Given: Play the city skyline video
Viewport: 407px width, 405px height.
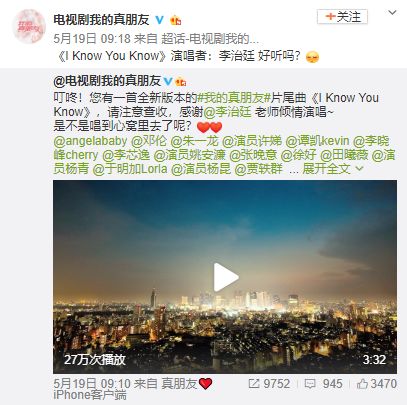Looking at the screenshot, I should click(x=226, y=277).
